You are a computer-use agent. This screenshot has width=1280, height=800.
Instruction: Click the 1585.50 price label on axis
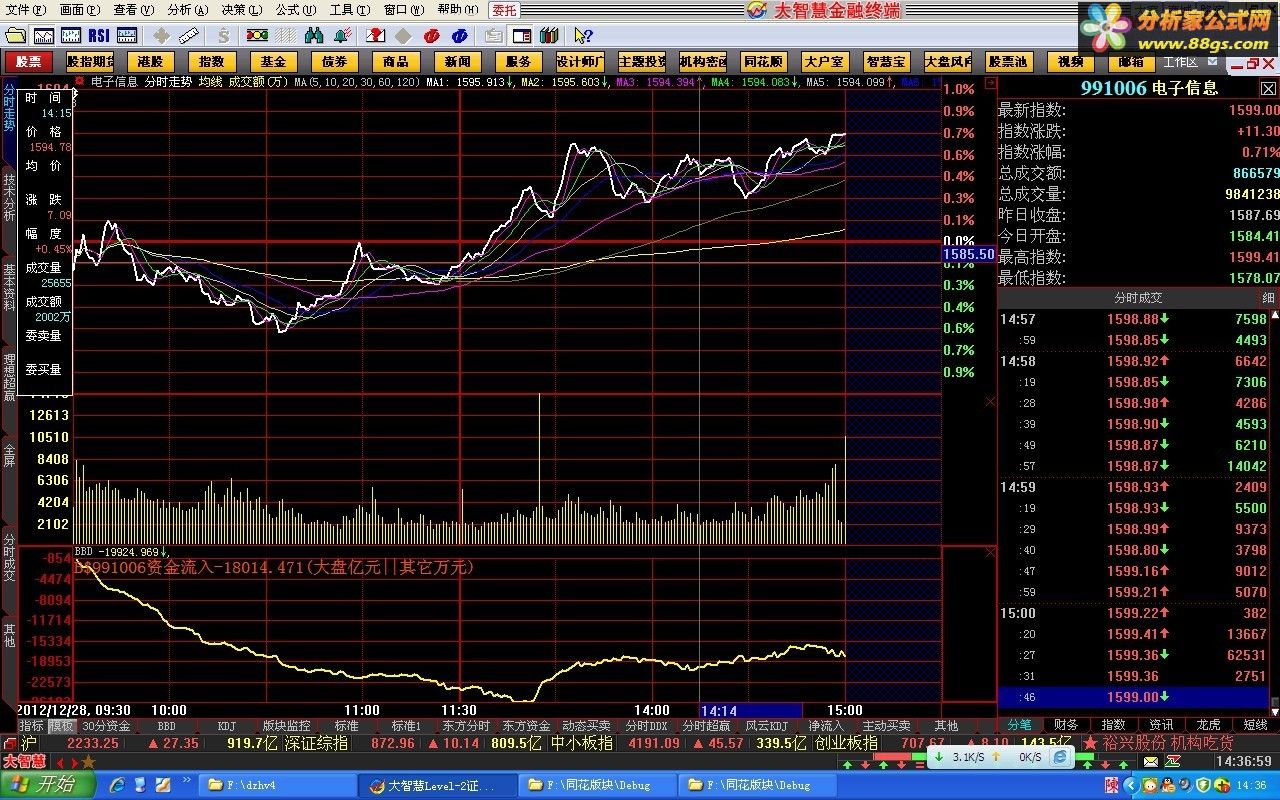969,254
